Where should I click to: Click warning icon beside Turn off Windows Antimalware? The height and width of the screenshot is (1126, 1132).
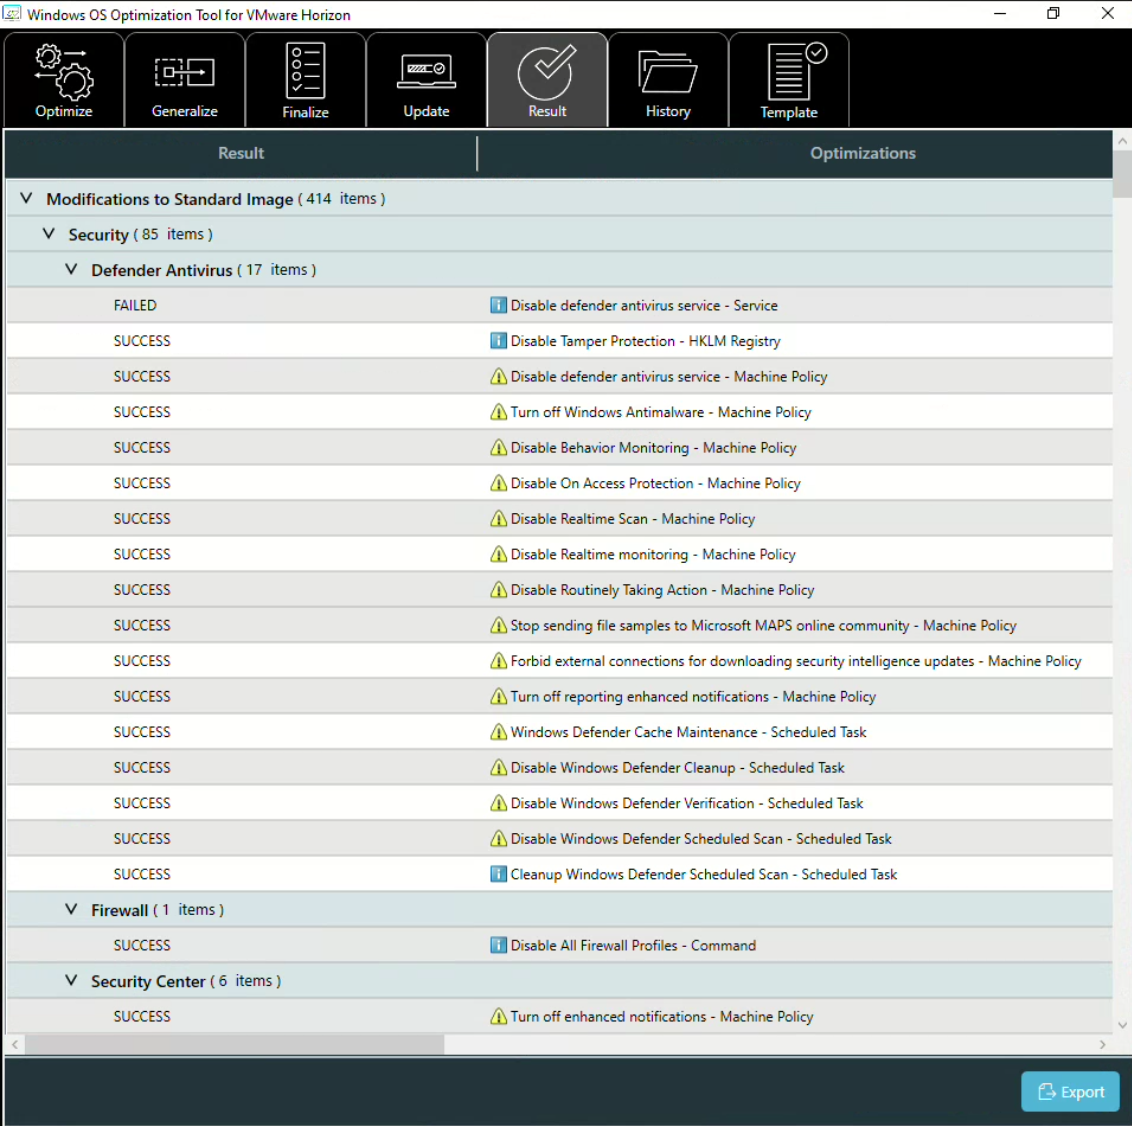498,412
